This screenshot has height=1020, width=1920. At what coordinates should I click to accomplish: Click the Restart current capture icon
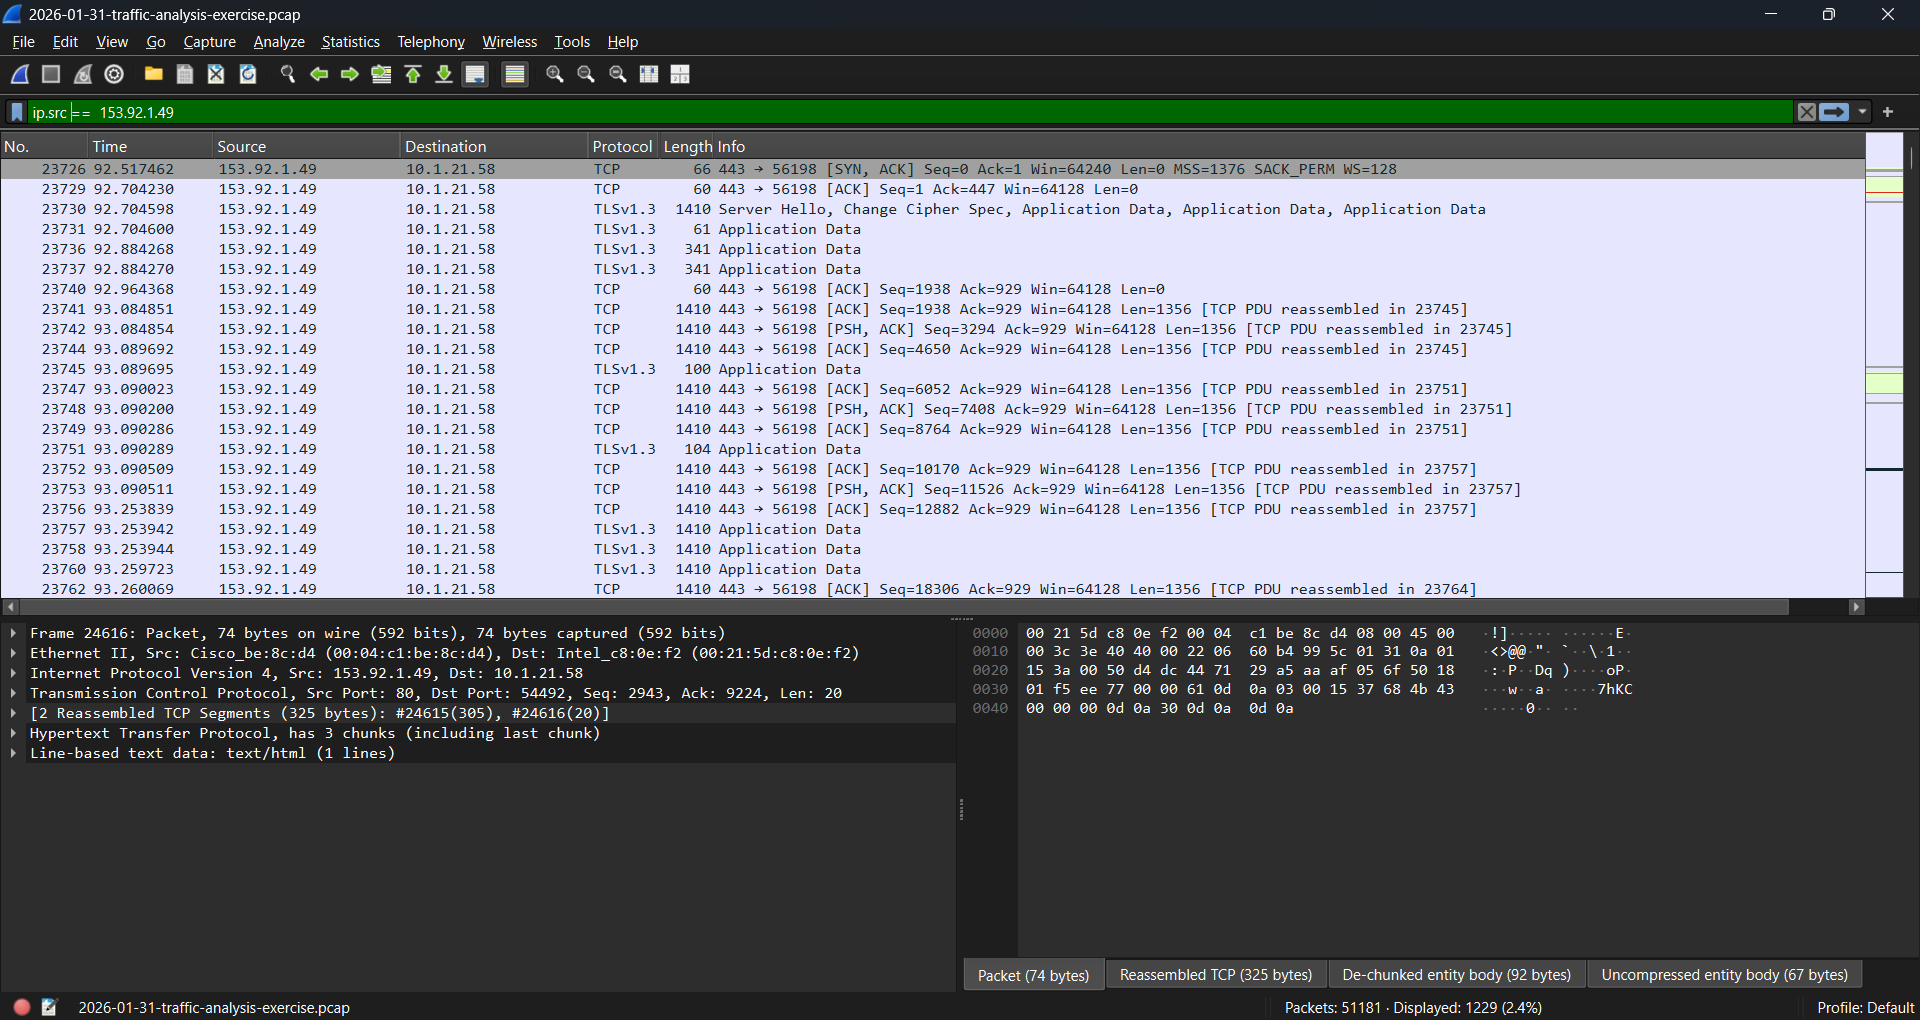[83, 74]
